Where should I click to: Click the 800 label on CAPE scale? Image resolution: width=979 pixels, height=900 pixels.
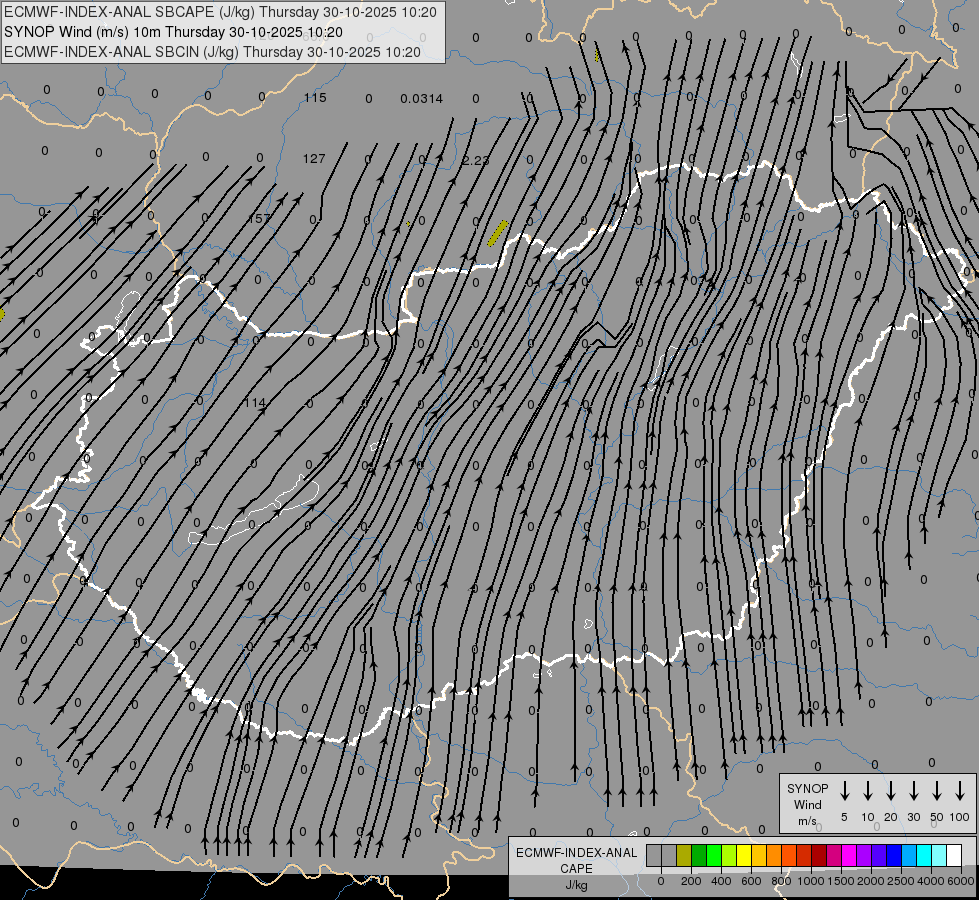click(x=781, y=881)
